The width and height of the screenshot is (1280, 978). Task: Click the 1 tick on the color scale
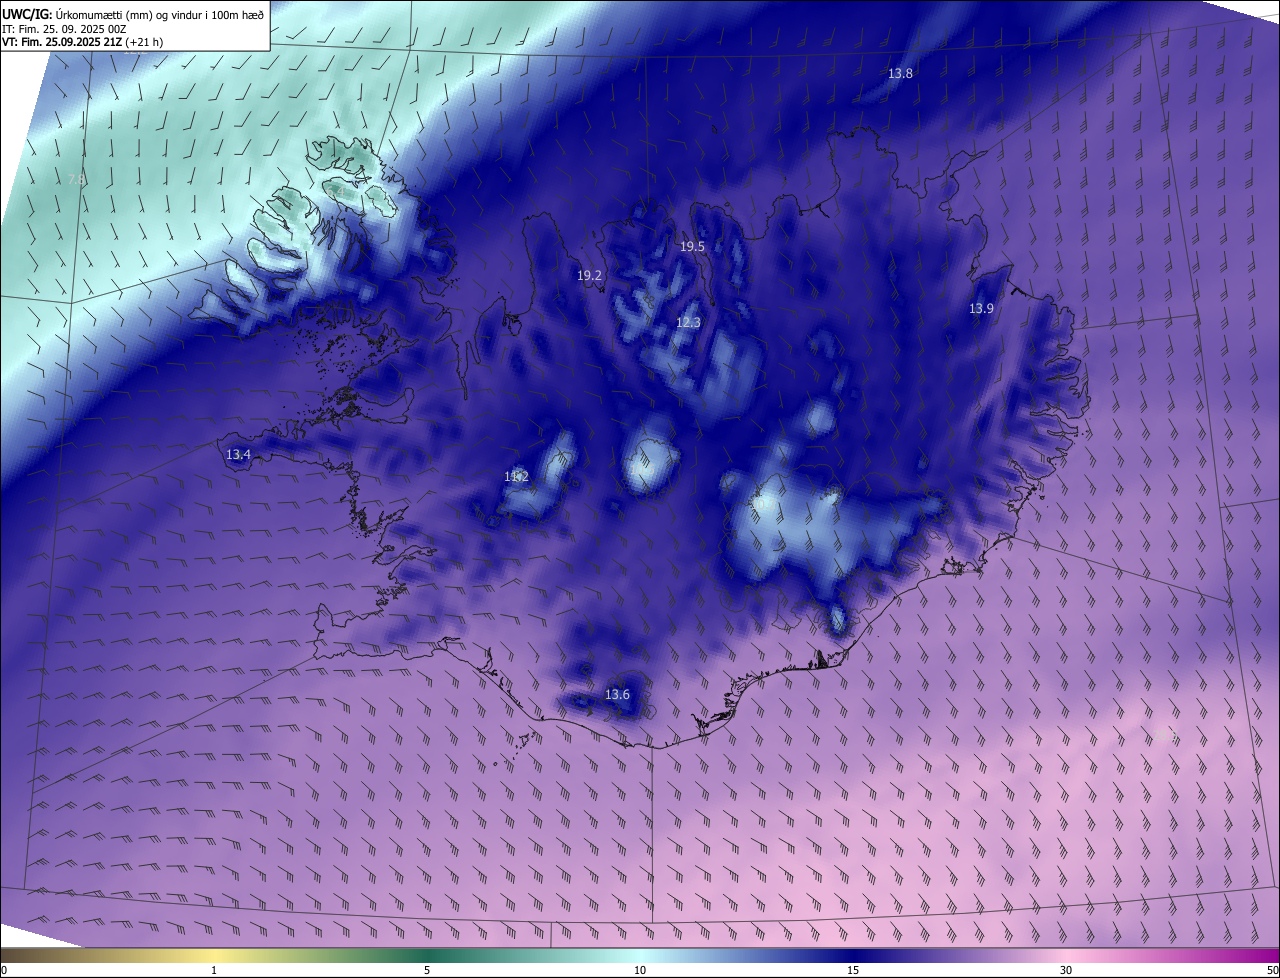pyautogui.click(x=214, y=970)
